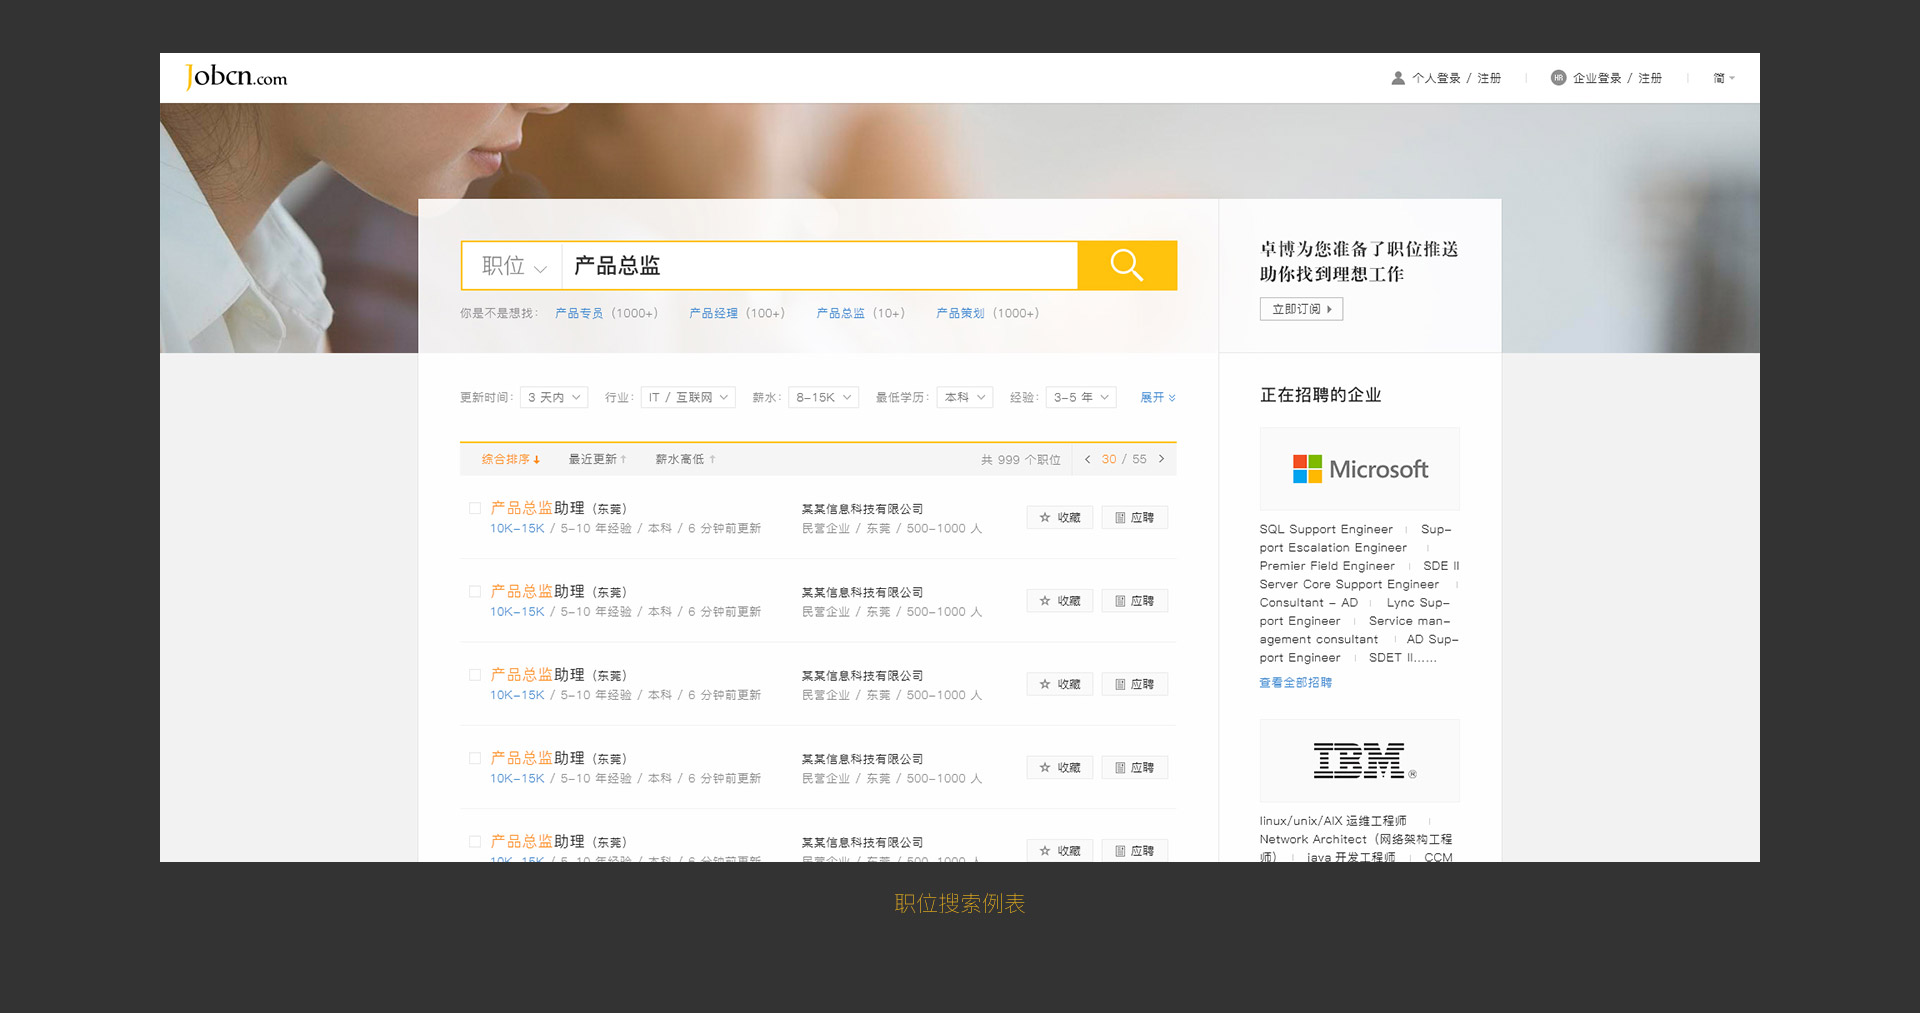Screen dimensions: 1920x1013
Task: Check the third job listing checkbox
Action: tap(475, 675)
